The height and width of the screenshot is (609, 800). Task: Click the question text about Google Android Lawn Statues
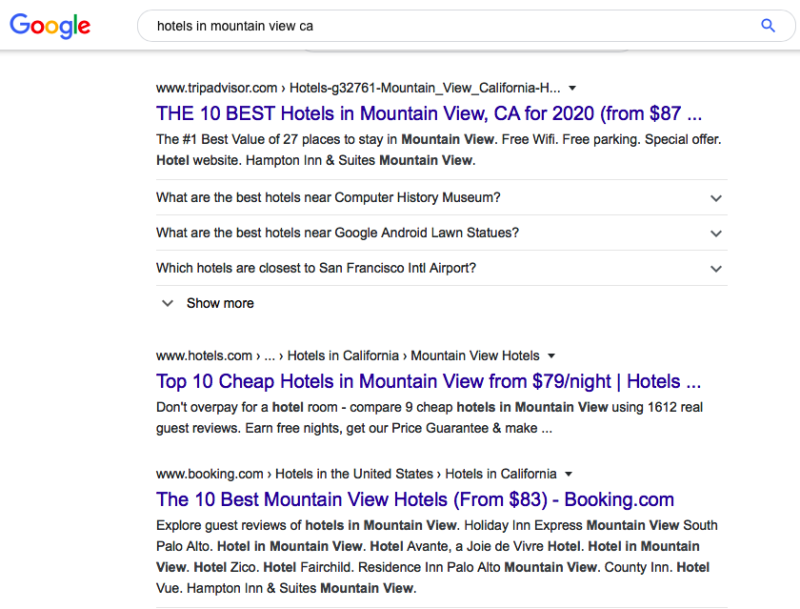tap(337, 233)
